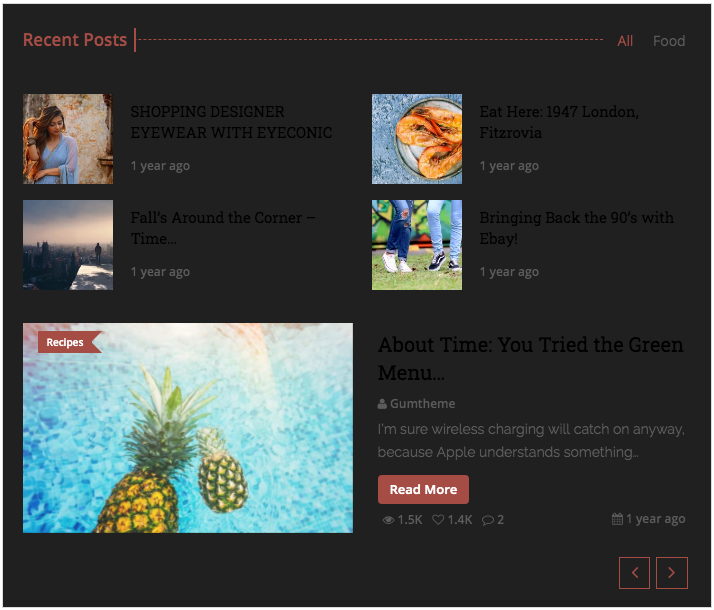714x610 pixels.
Task: Open Bringing Back the 90's post title
Action: pyautogui.click(x=576, y=228)
